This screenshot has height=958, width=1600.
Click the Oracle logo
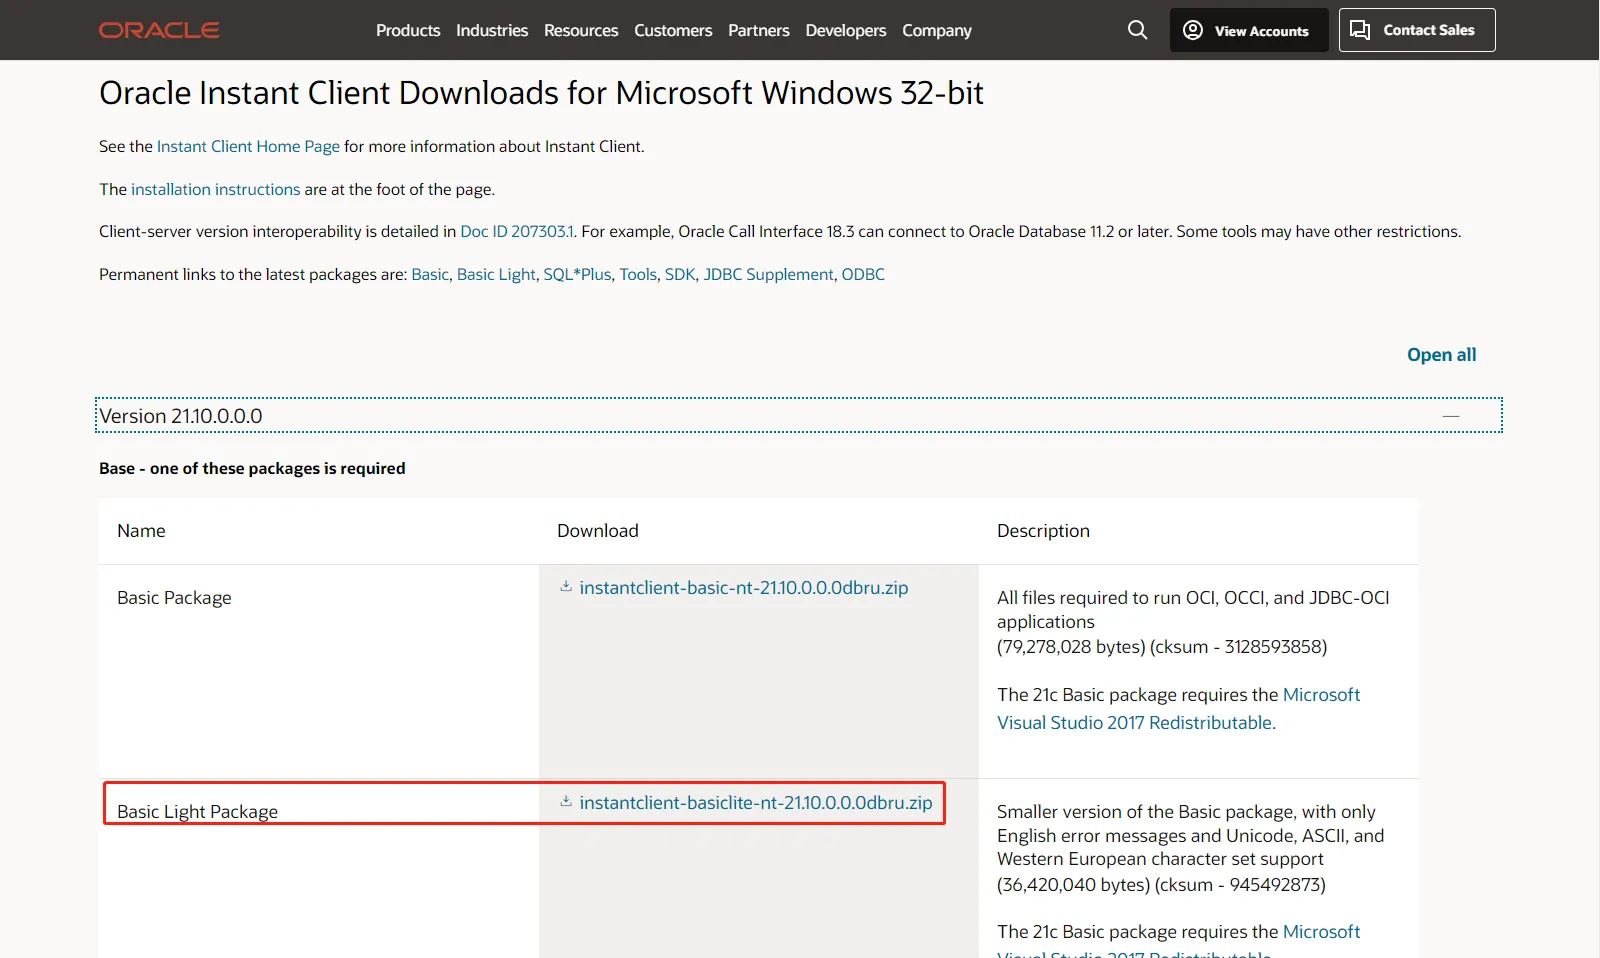[x=159, y=30]
